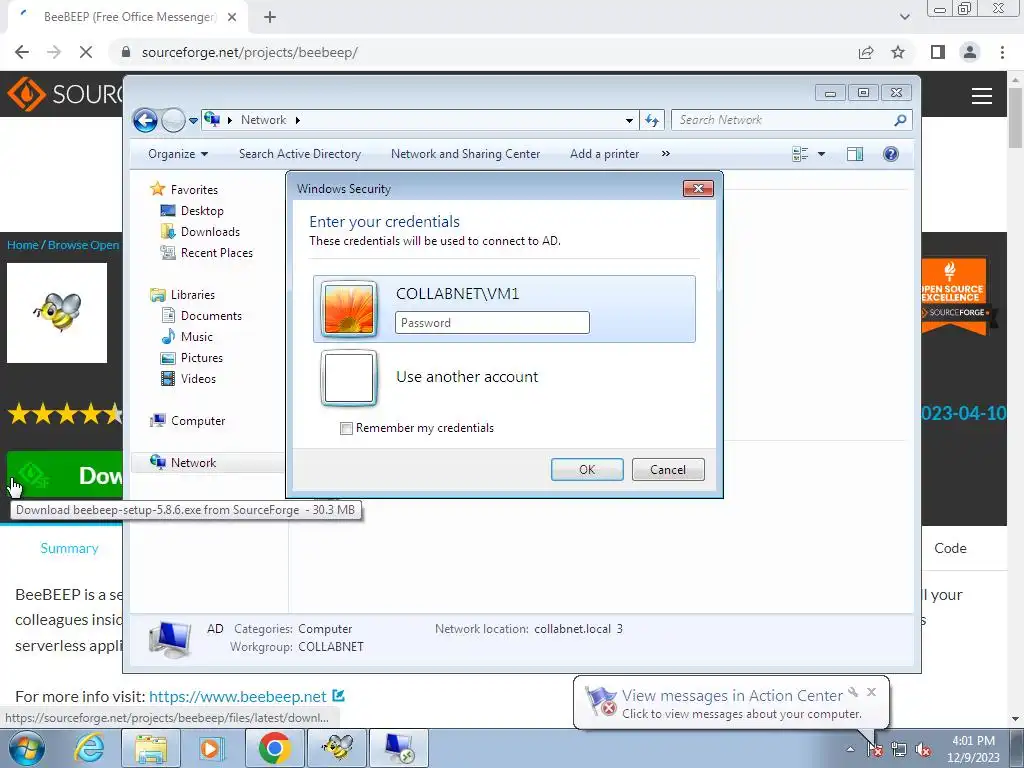Refresh the Network folder view
Screen dimensions: 1024x768
tap(652, 120)
